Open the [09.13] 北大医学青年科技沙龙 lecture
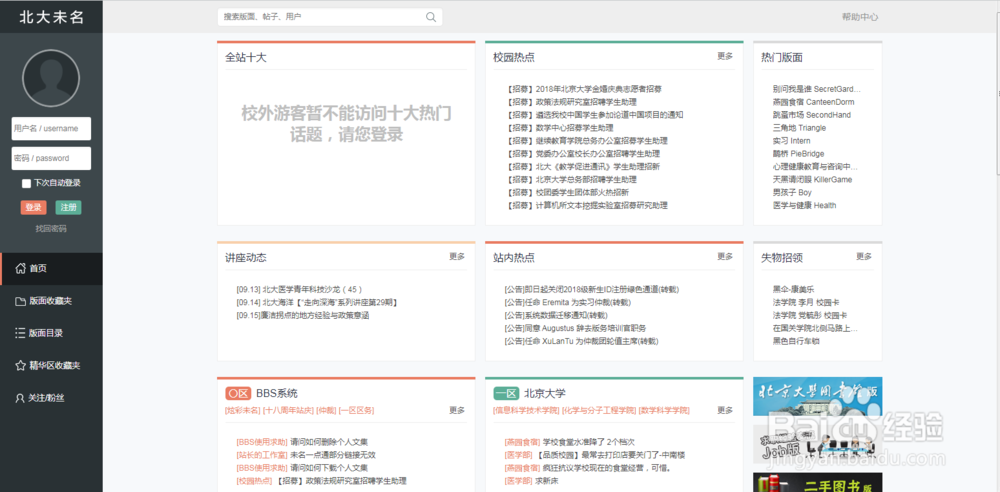This screenshot has height=492, width=1000. click(299, 290)
